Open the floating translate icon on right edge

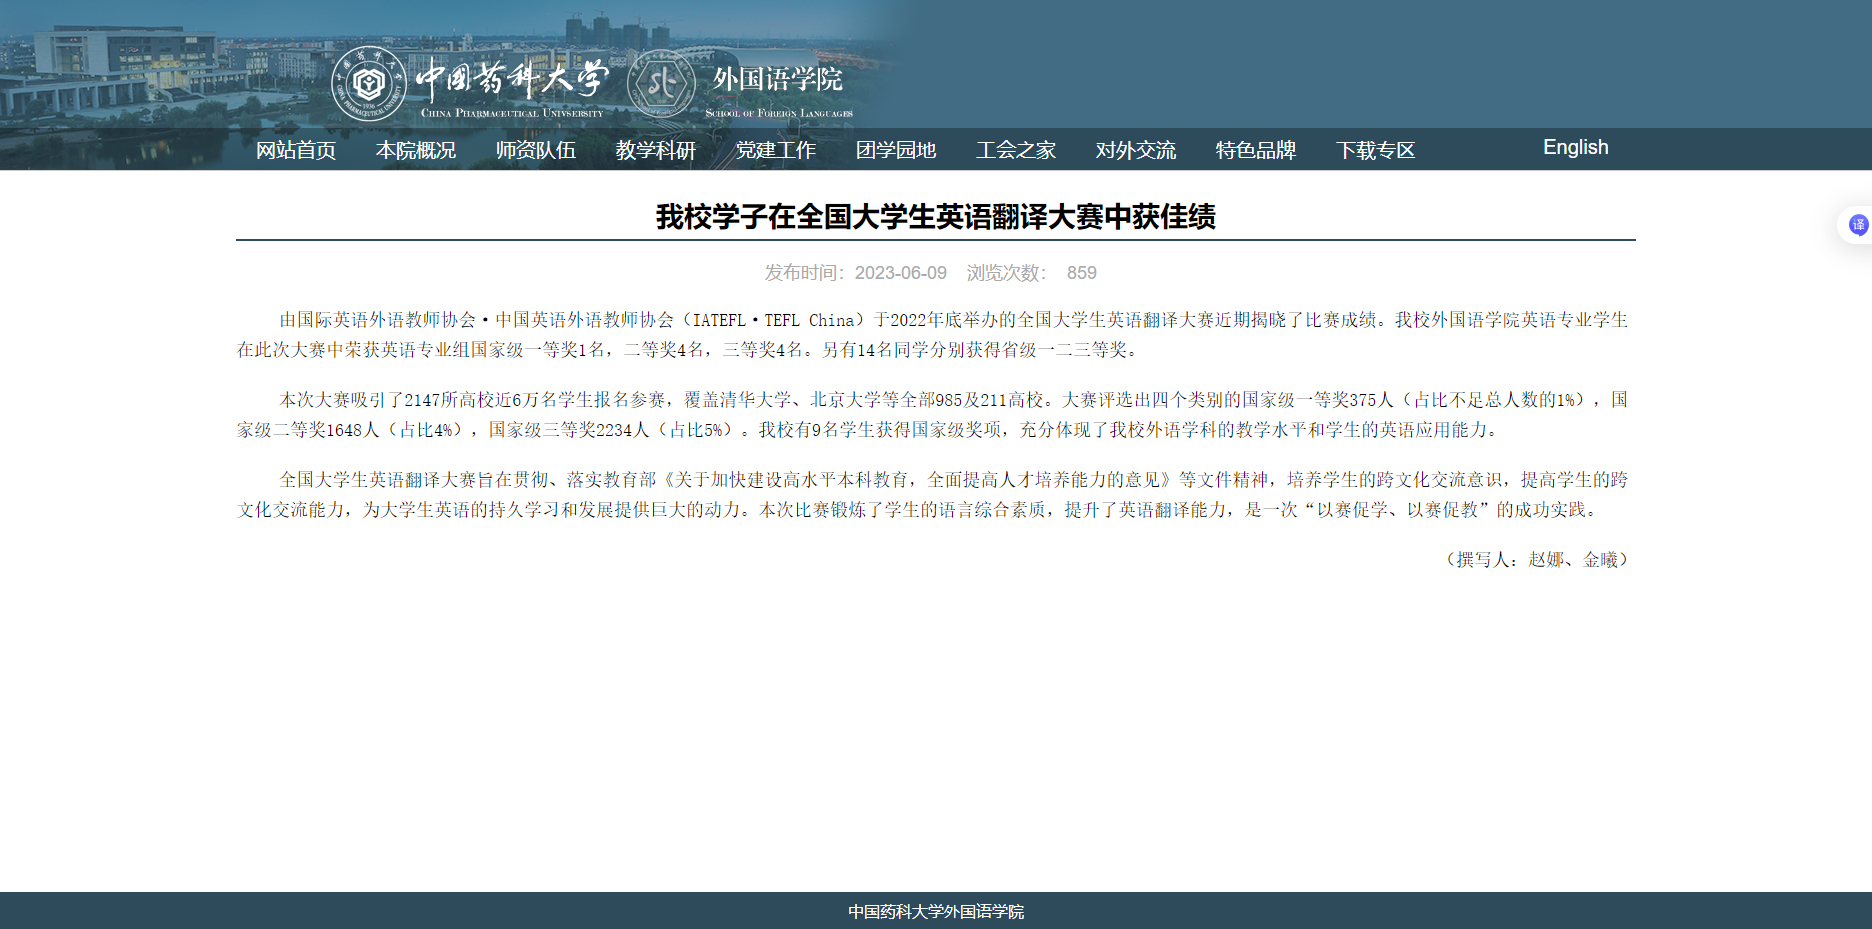coord(1857,225)
